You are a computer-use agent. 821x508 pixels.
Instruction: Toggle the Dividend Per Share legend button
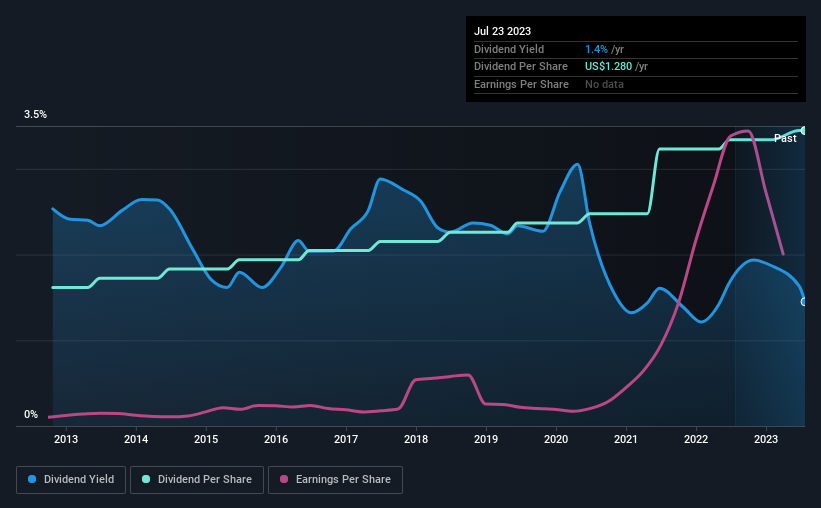click(197, 480)
